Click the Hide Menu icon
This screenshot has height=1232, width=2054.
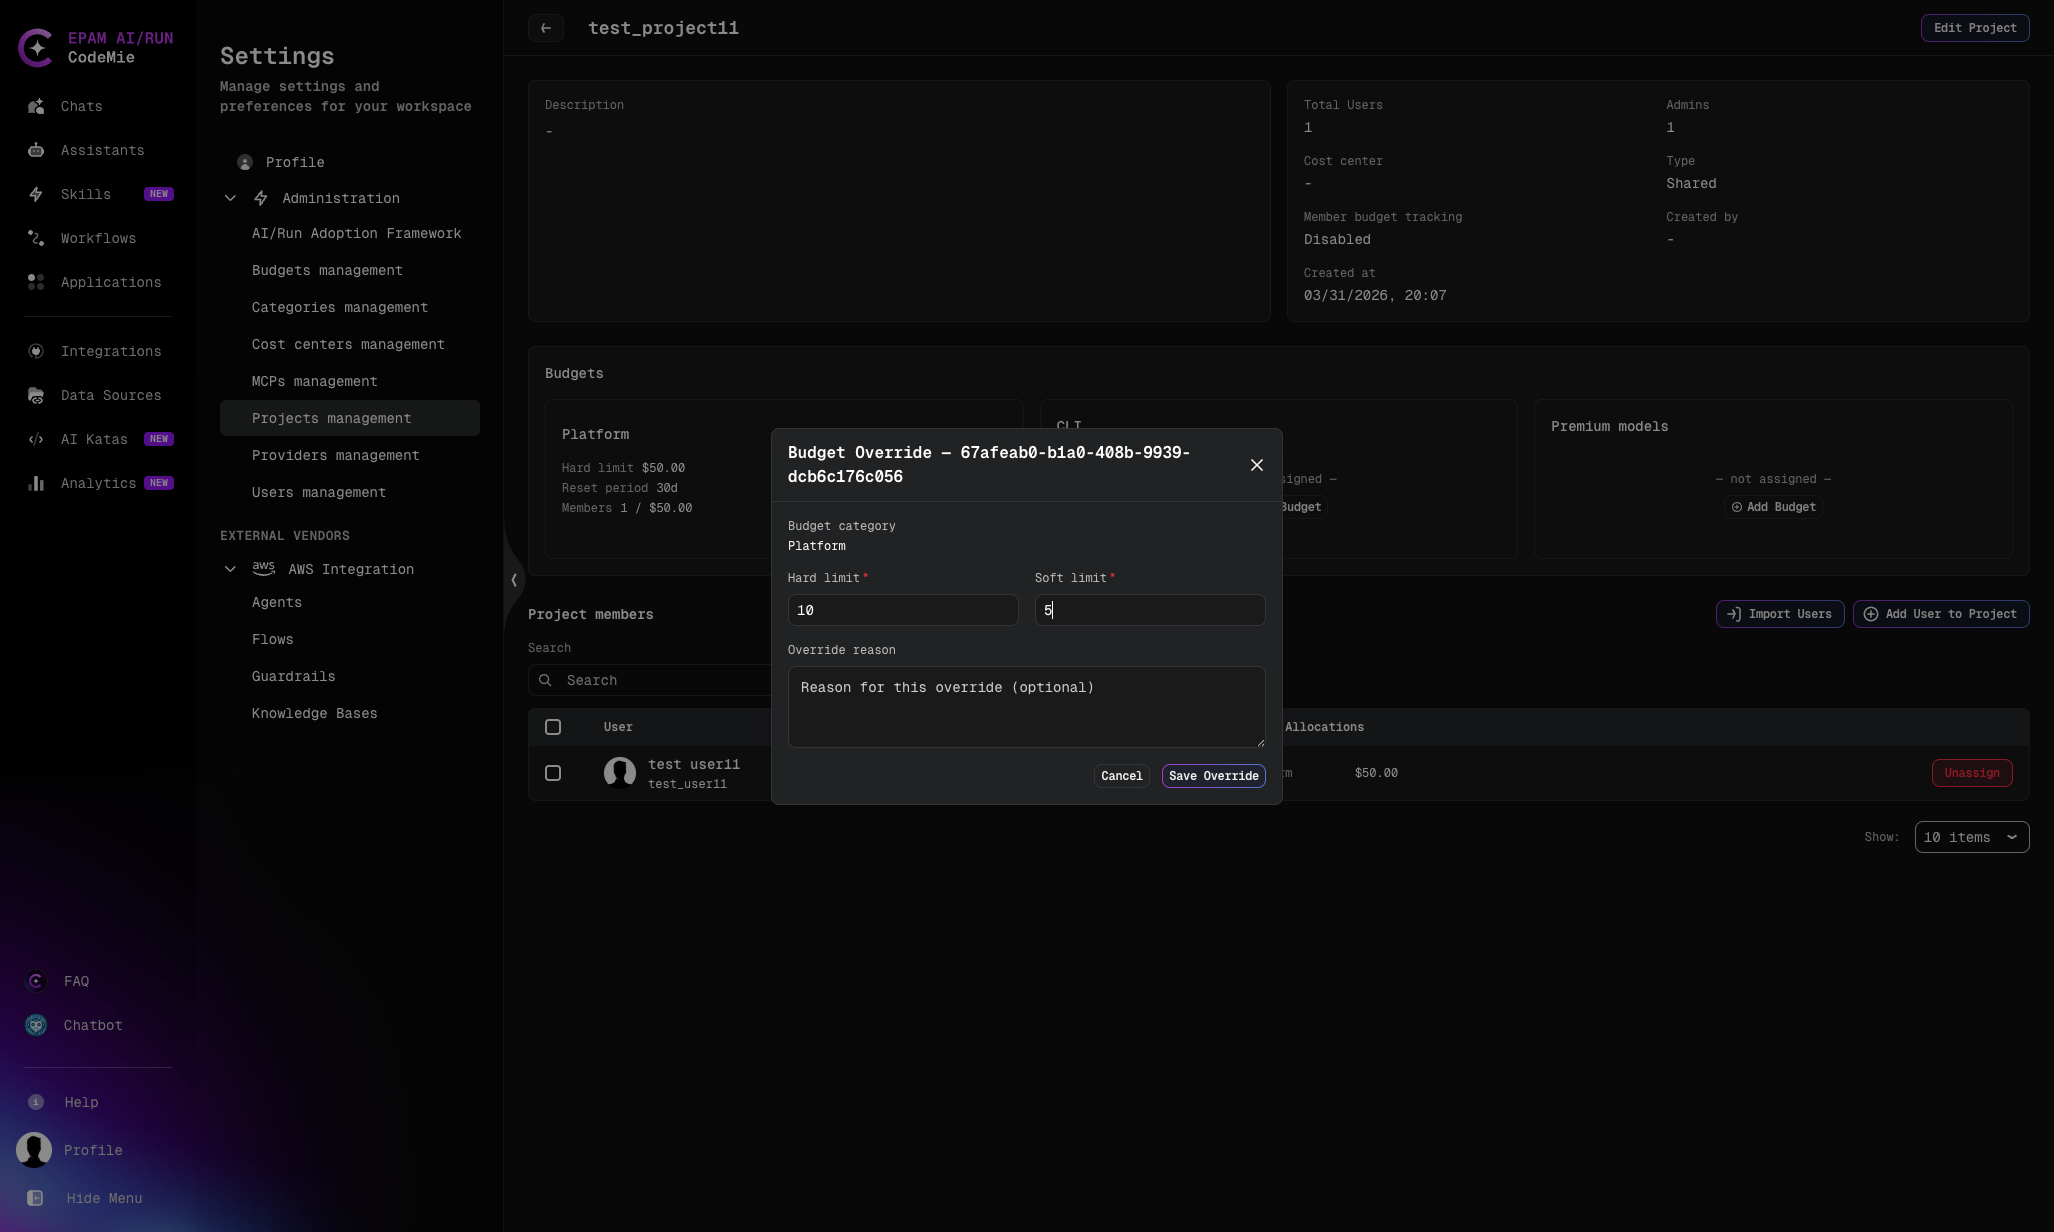pyautogui.click(x=36, y=1198)
